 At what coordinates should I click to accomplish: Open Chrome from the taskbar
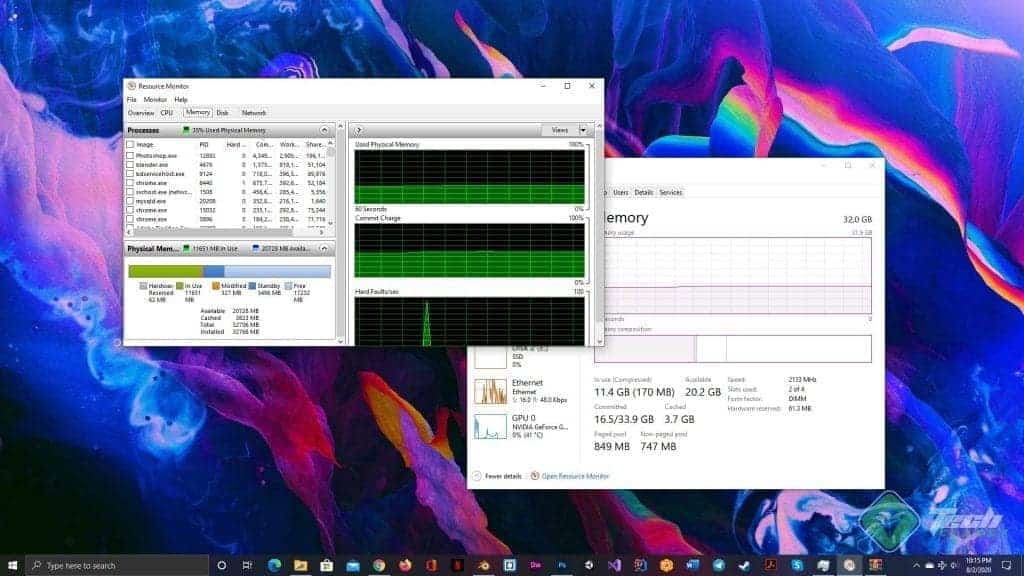click(x=377, y=563)
